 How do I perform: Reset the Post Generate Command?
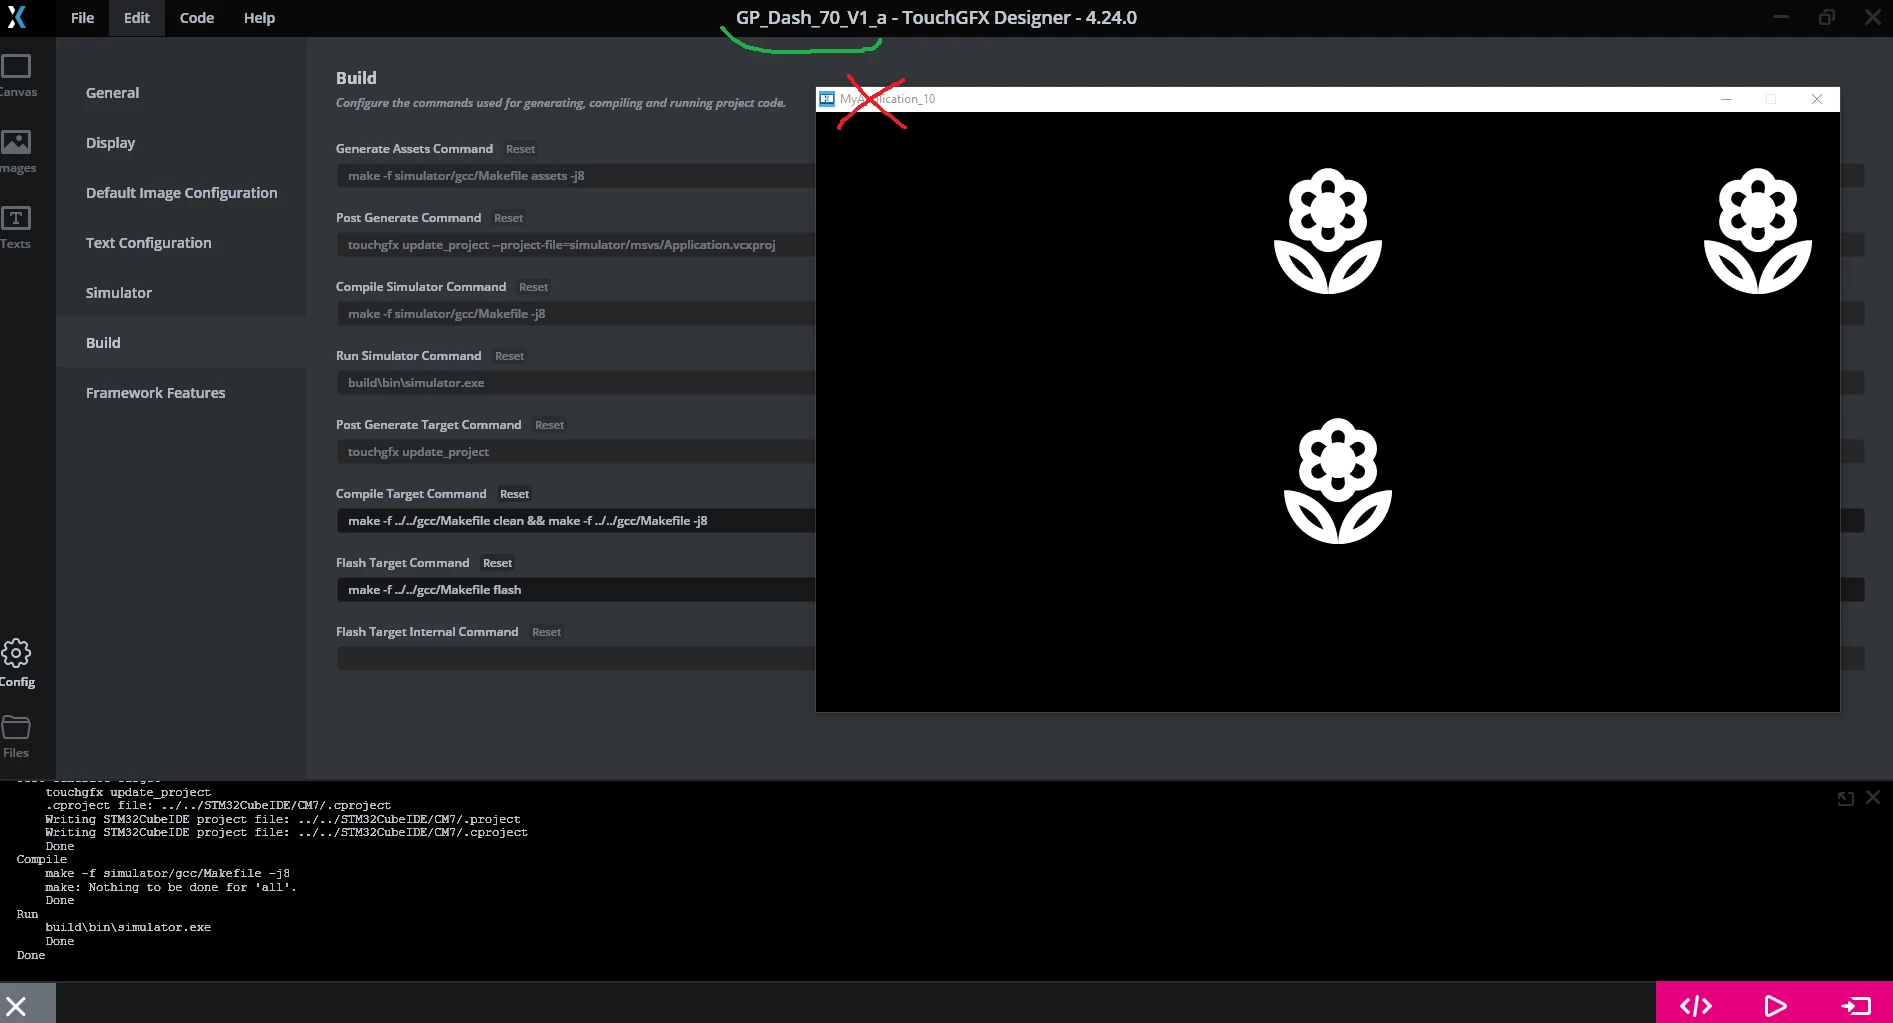[x=508, y=218]
